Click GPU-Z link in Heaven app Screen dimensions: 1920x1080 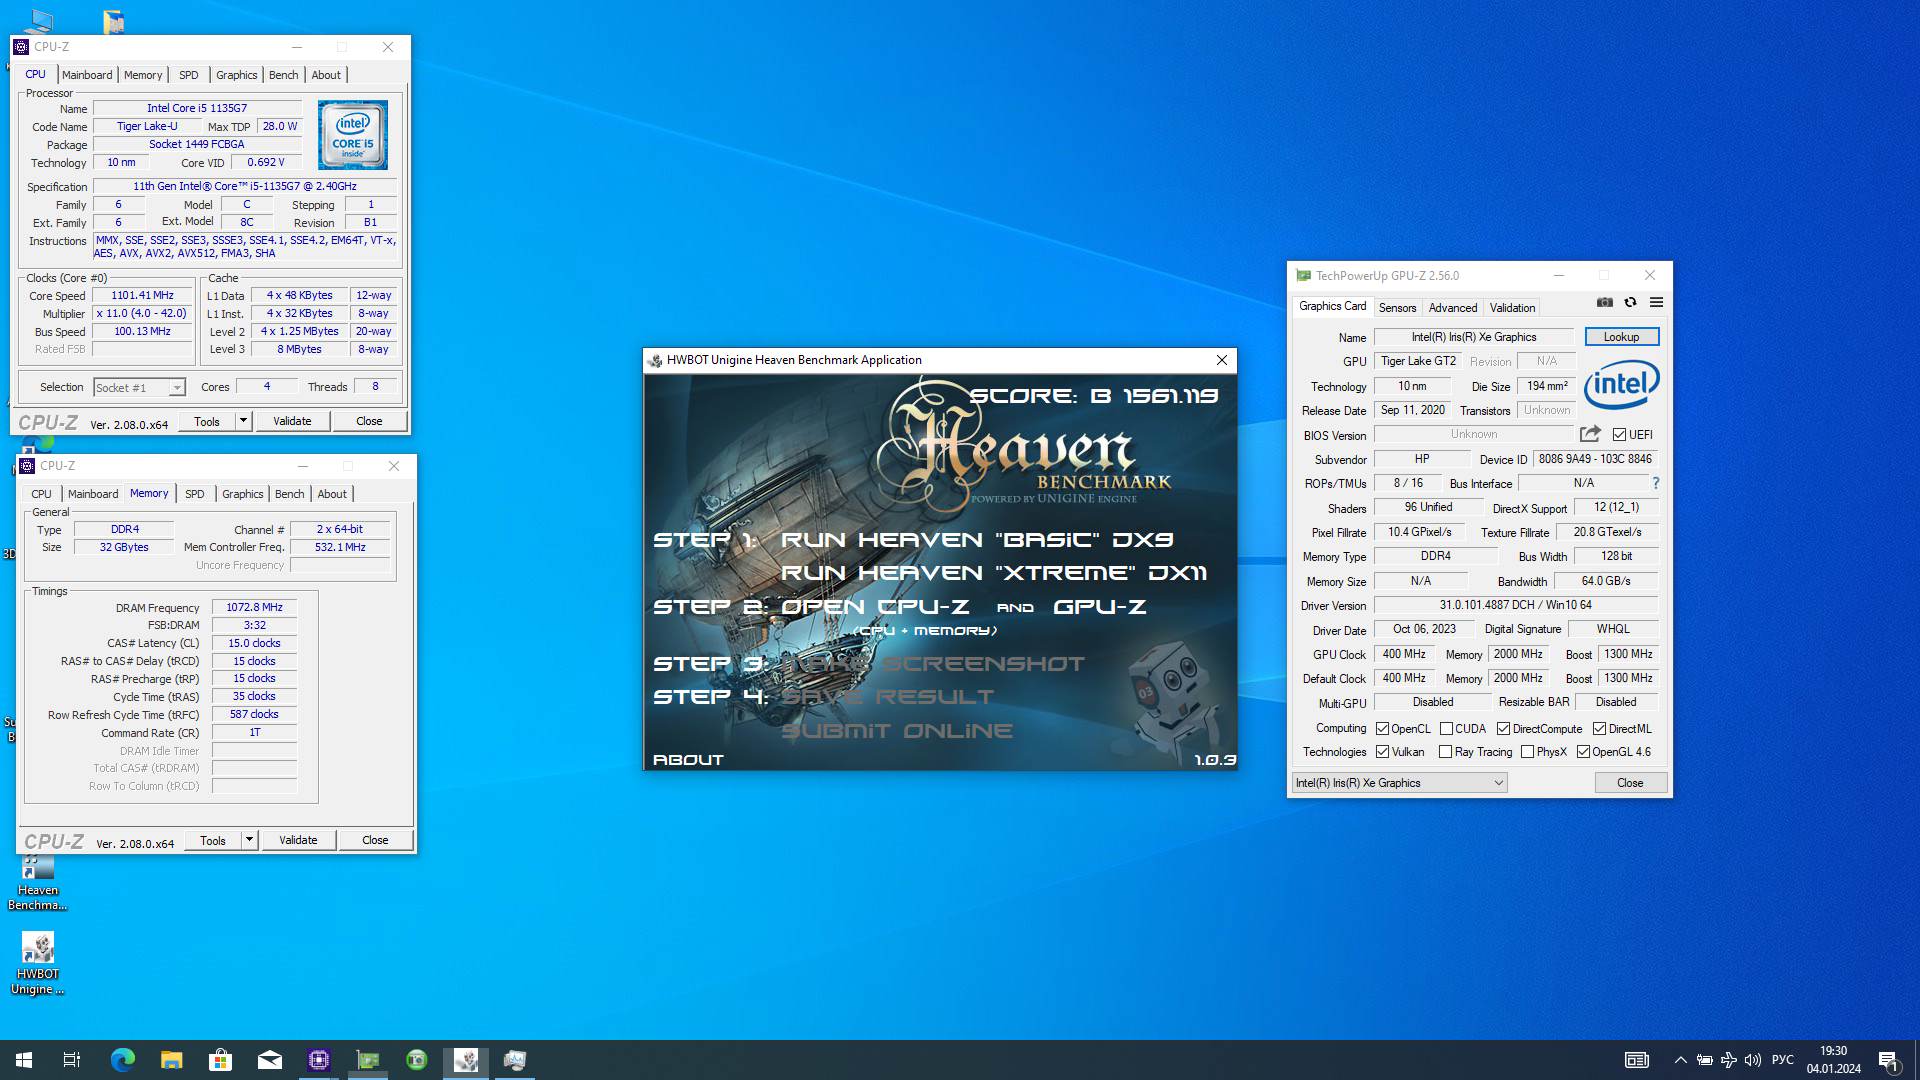tap(1099, 607)
